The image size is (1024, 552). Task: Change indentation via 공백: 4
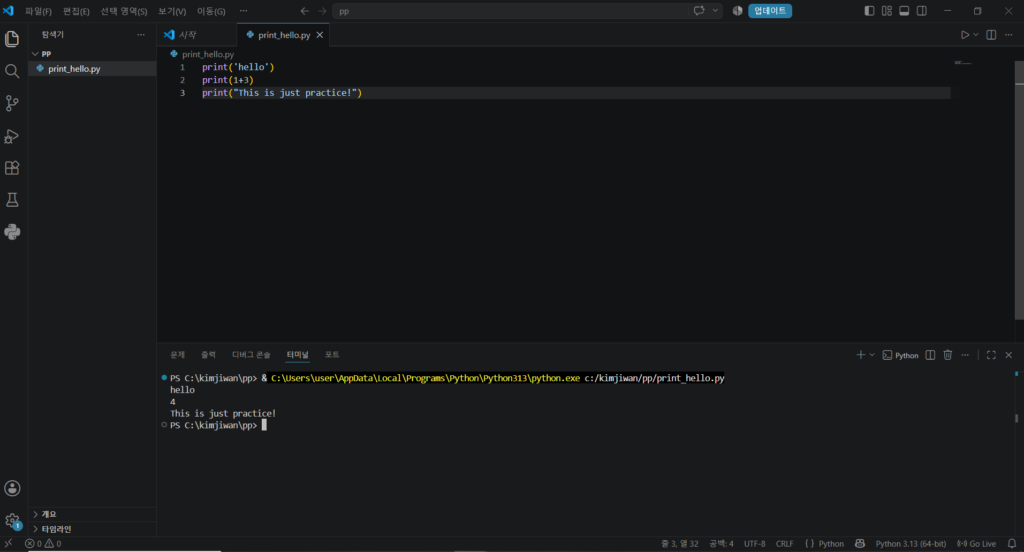coord(721,544)
